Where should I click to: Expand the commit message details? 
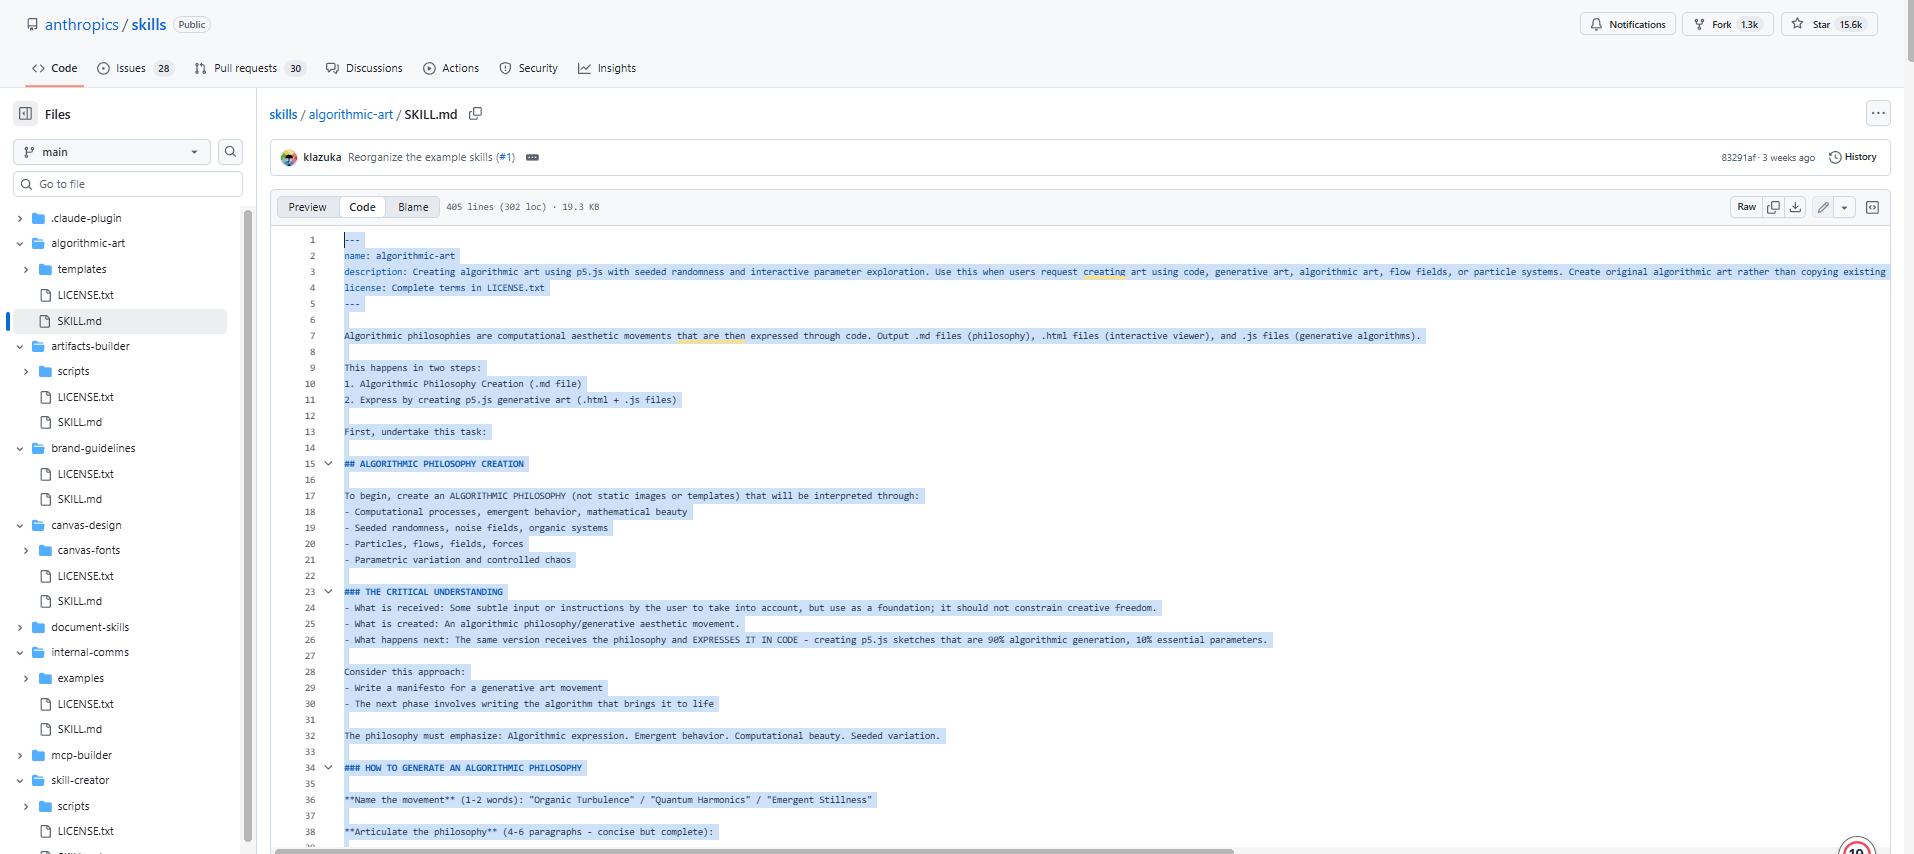coord(532,157)
